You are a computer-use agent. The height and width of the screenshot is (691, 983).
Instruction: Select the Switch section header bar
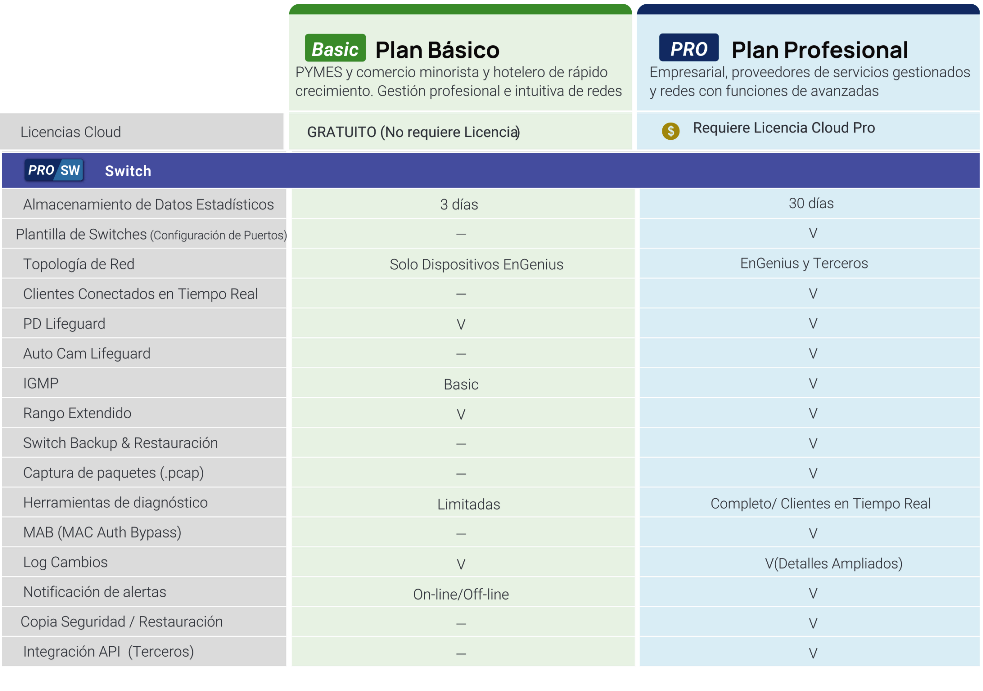tap(491, 171)
